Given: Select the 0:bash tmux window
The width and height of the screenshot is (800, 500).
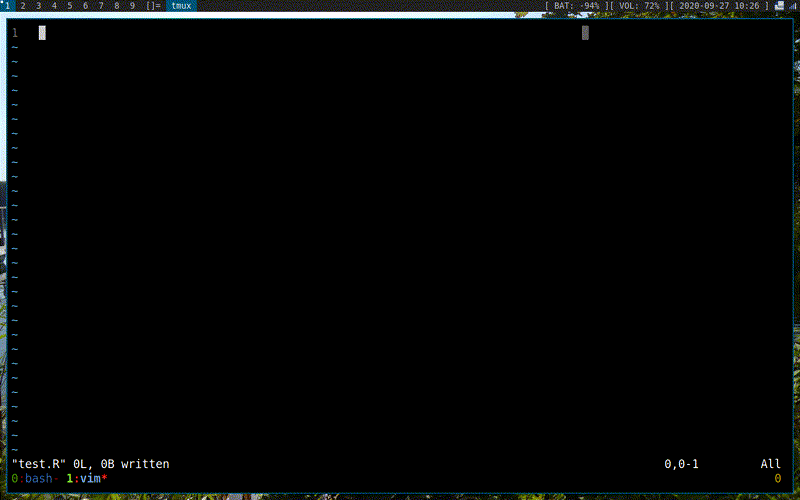Looking at the screenshot, I should (35, 479).
